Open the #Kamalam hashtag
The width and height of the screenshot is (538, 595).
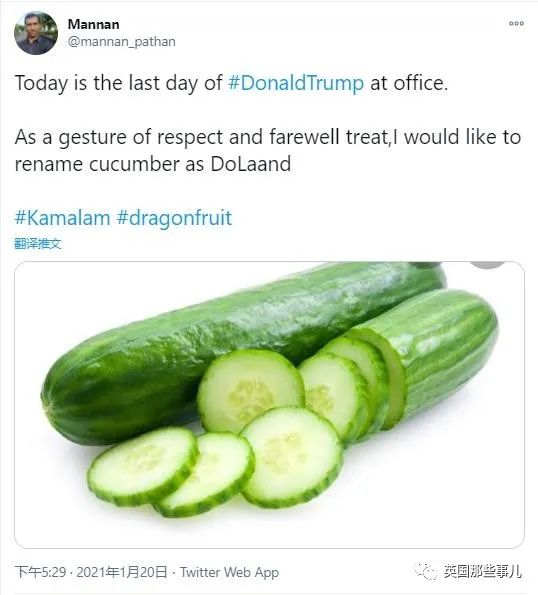coord(62,218)
